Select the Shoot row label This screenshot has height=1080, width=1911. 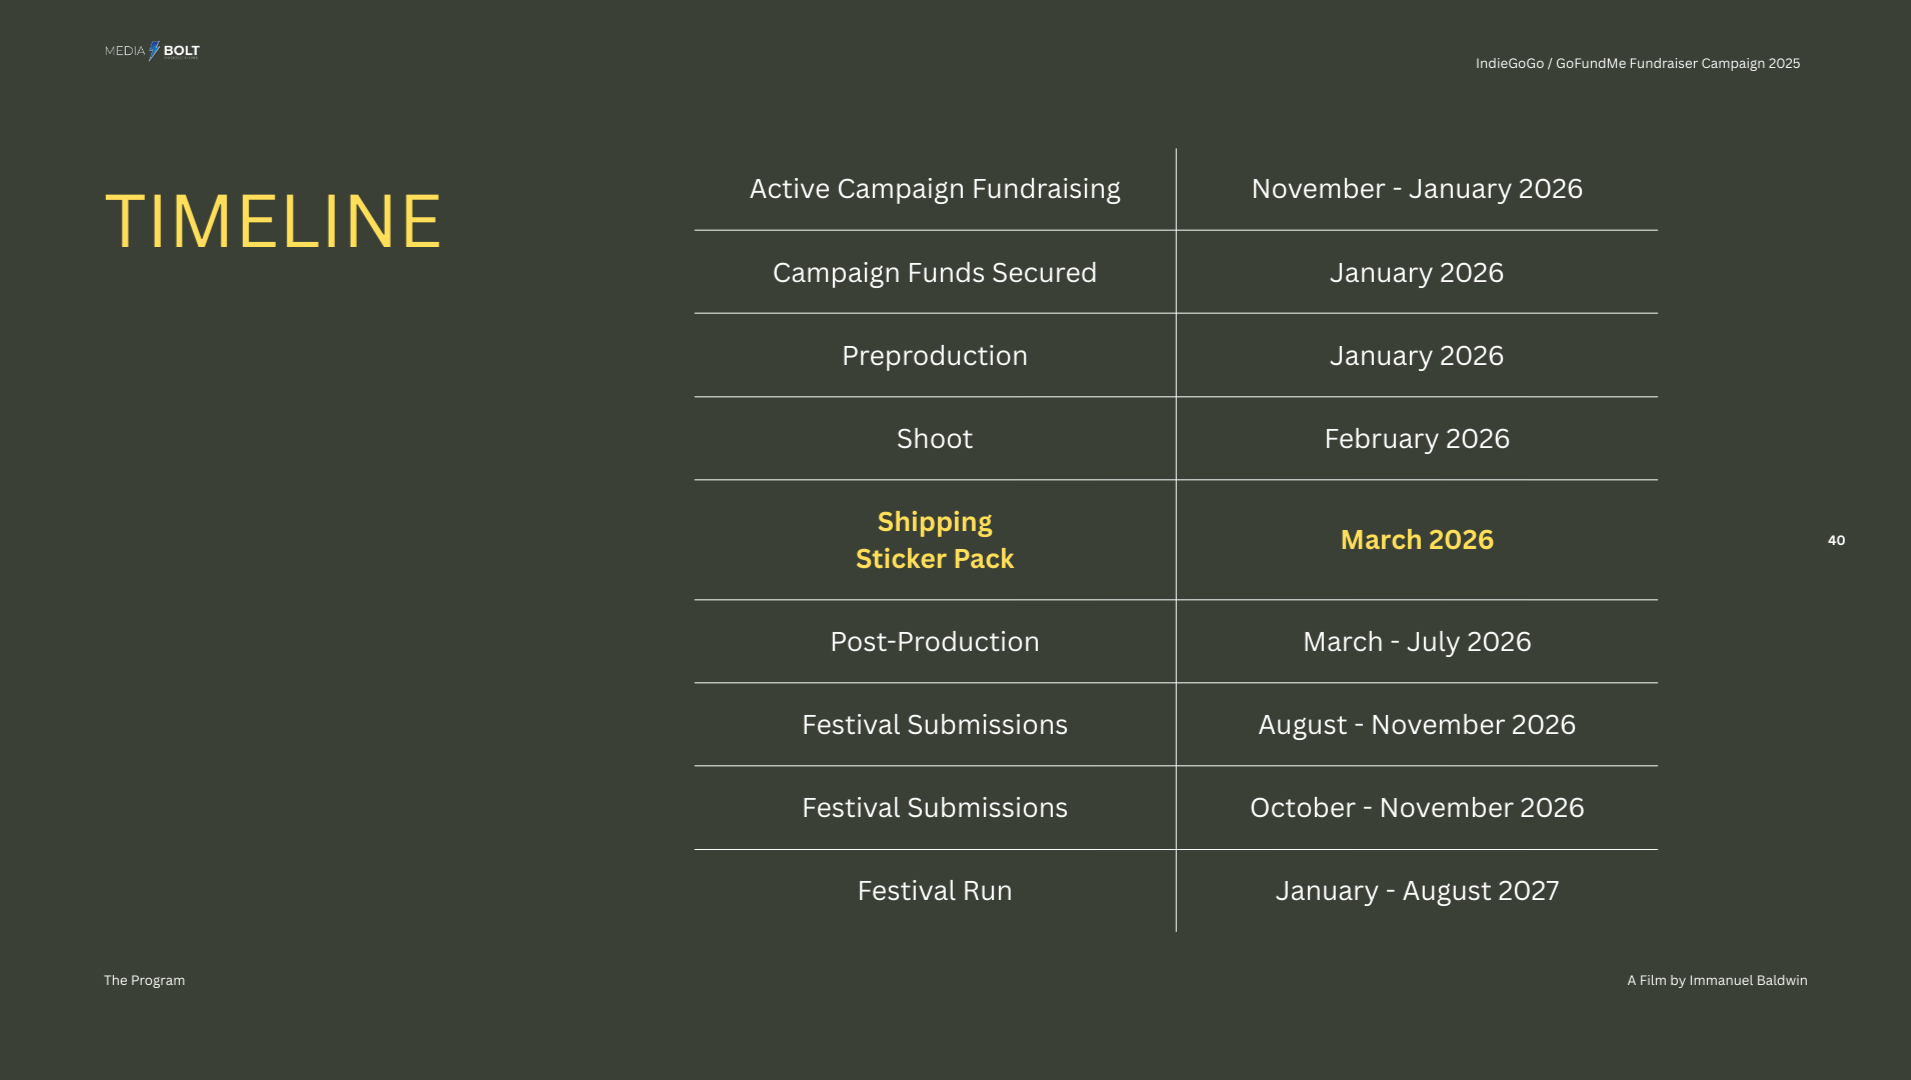click(x=934, y=439)
